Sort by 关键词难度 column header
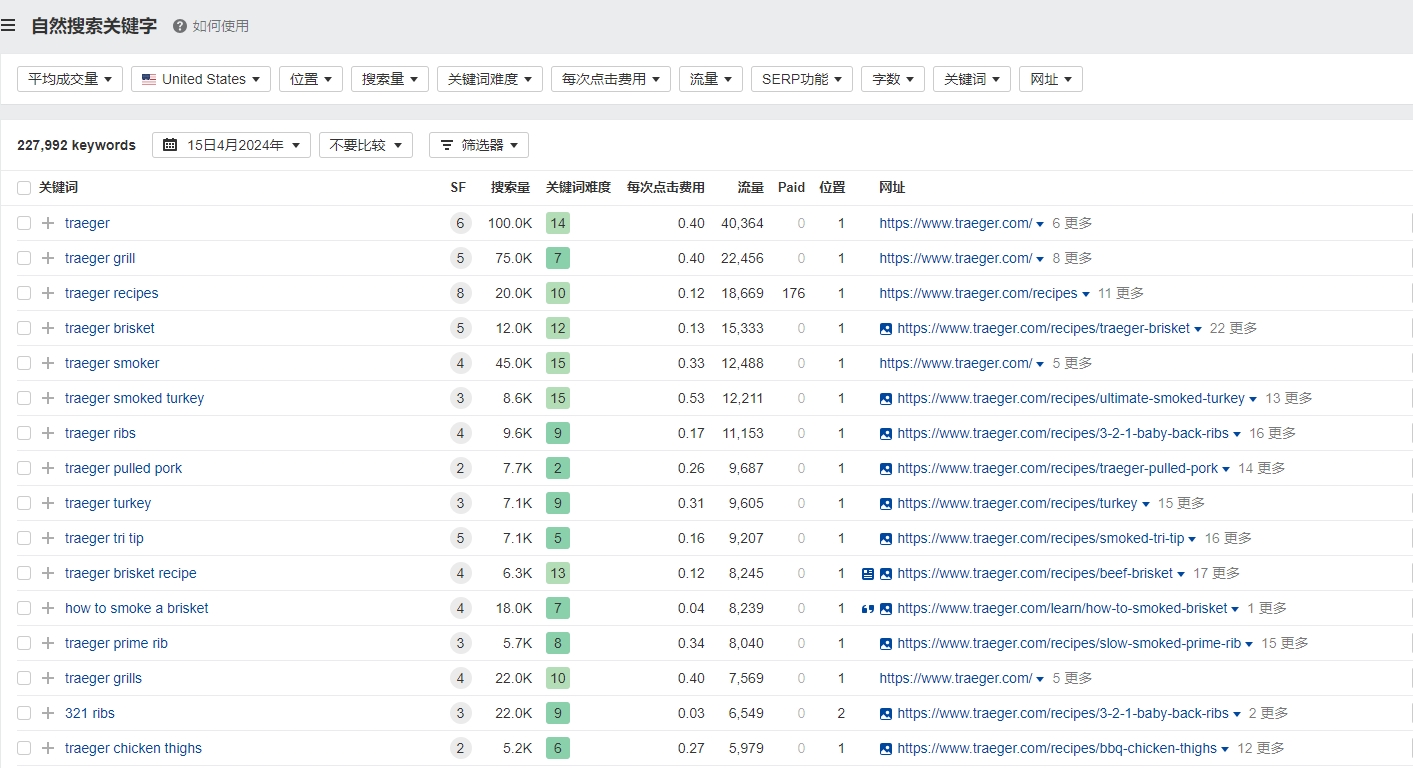 coord(578,188)
